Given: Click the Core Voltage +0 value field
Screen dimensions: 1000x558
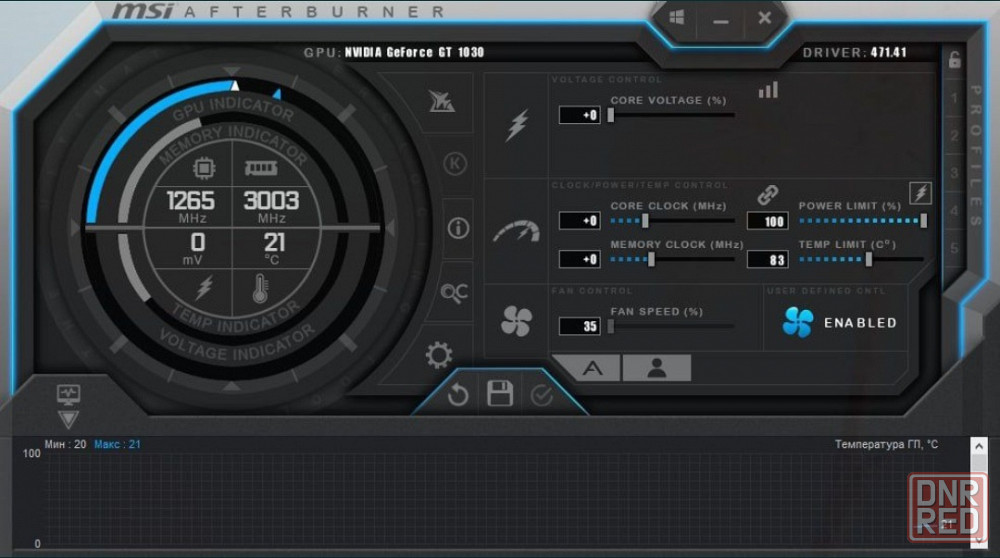Looking at the screenshot, I should [x=579, y=115].
